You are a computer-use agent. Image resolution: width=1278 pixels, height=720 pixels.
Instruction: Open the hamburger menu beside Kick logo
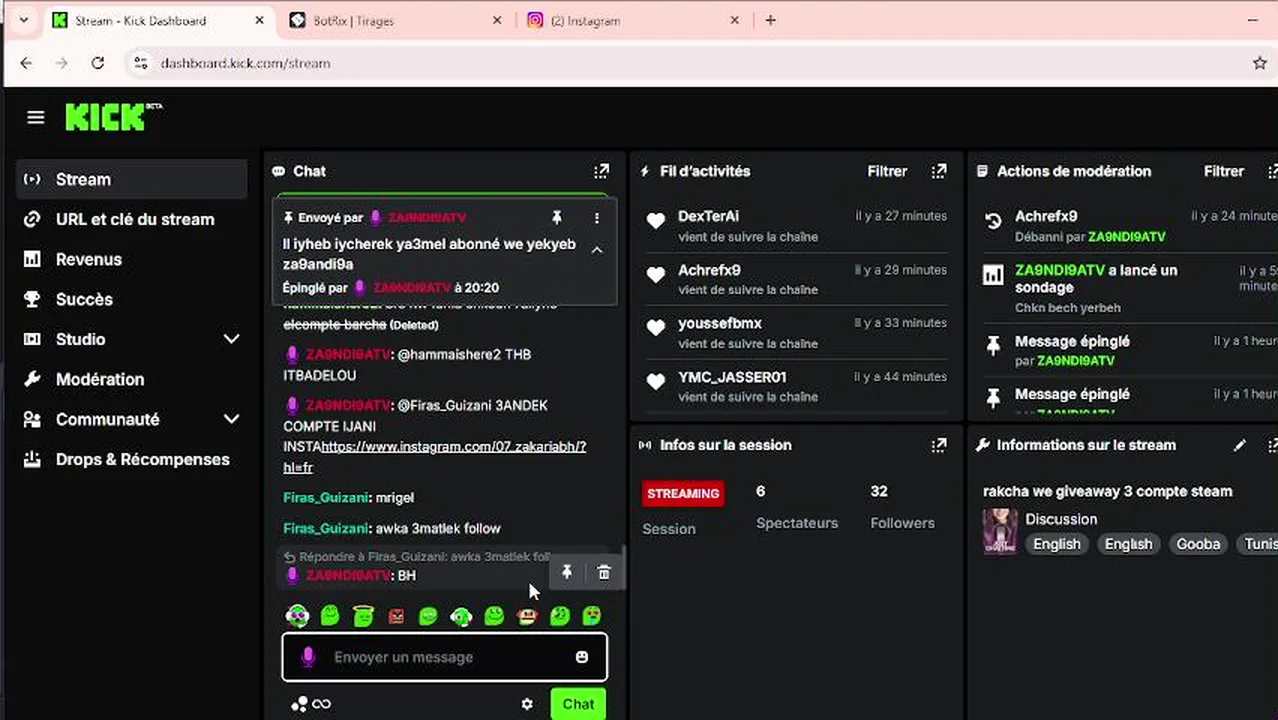(x=36, y=118)
